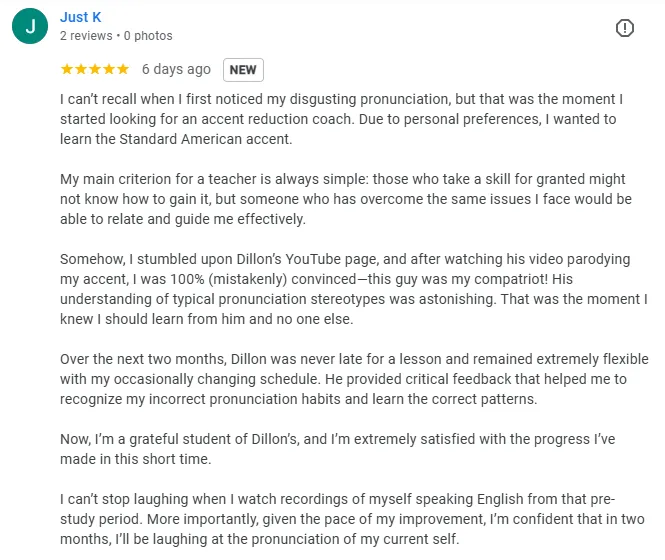The image size is (665, 560).
Task: Click the 'Over the next two months' paragraph
Action: [354, 379]
